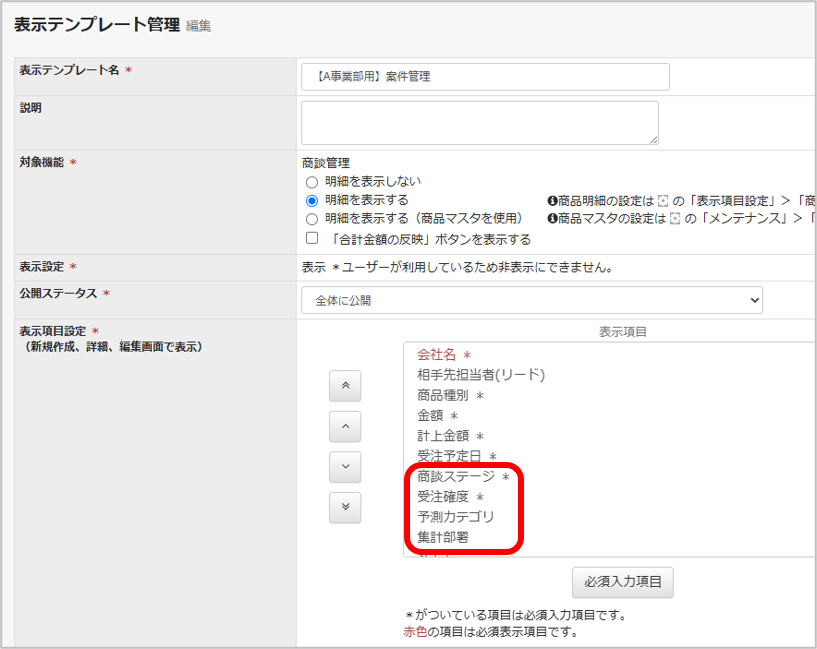Click the info icon before 商品マスタの設定は
This screenshot has width=817, height=649.
pos(552,218)
